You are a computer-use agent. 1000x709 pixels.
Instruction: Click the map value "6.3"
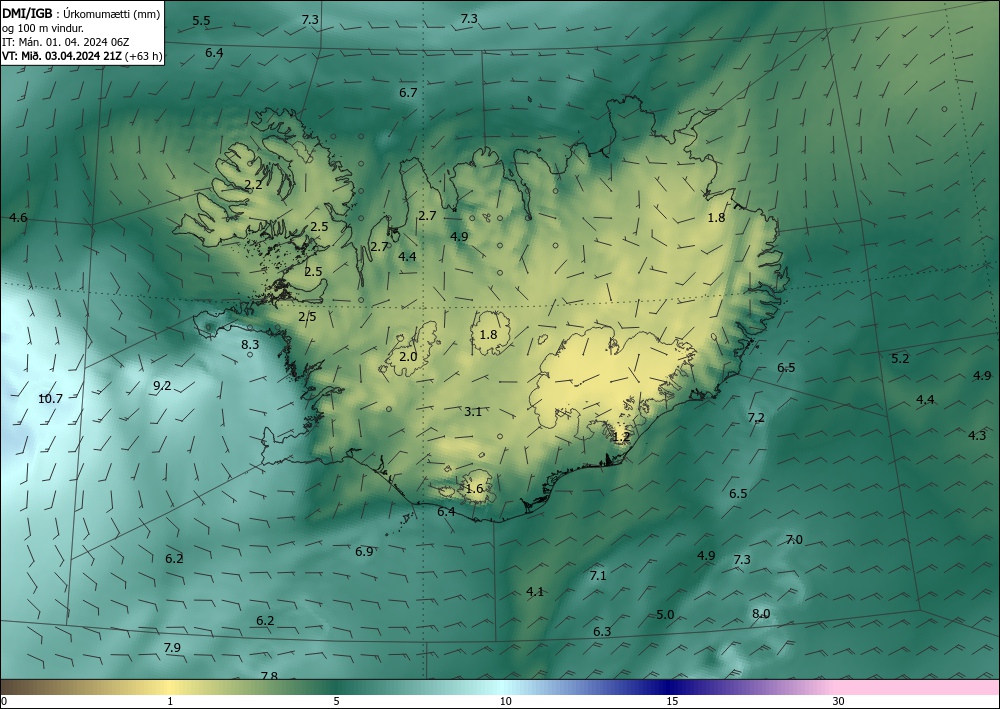coord(602,631)
